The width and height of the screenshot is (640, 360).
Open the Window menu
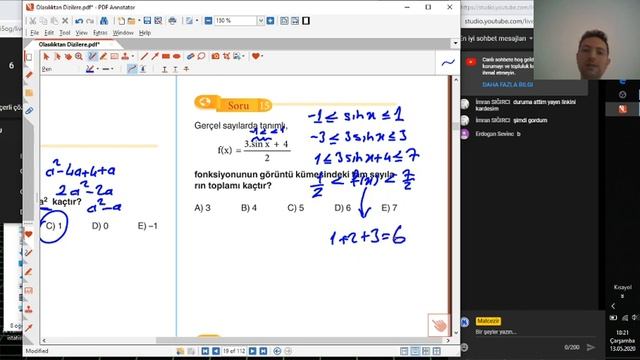pyautogui.click(x=123, y=33)
